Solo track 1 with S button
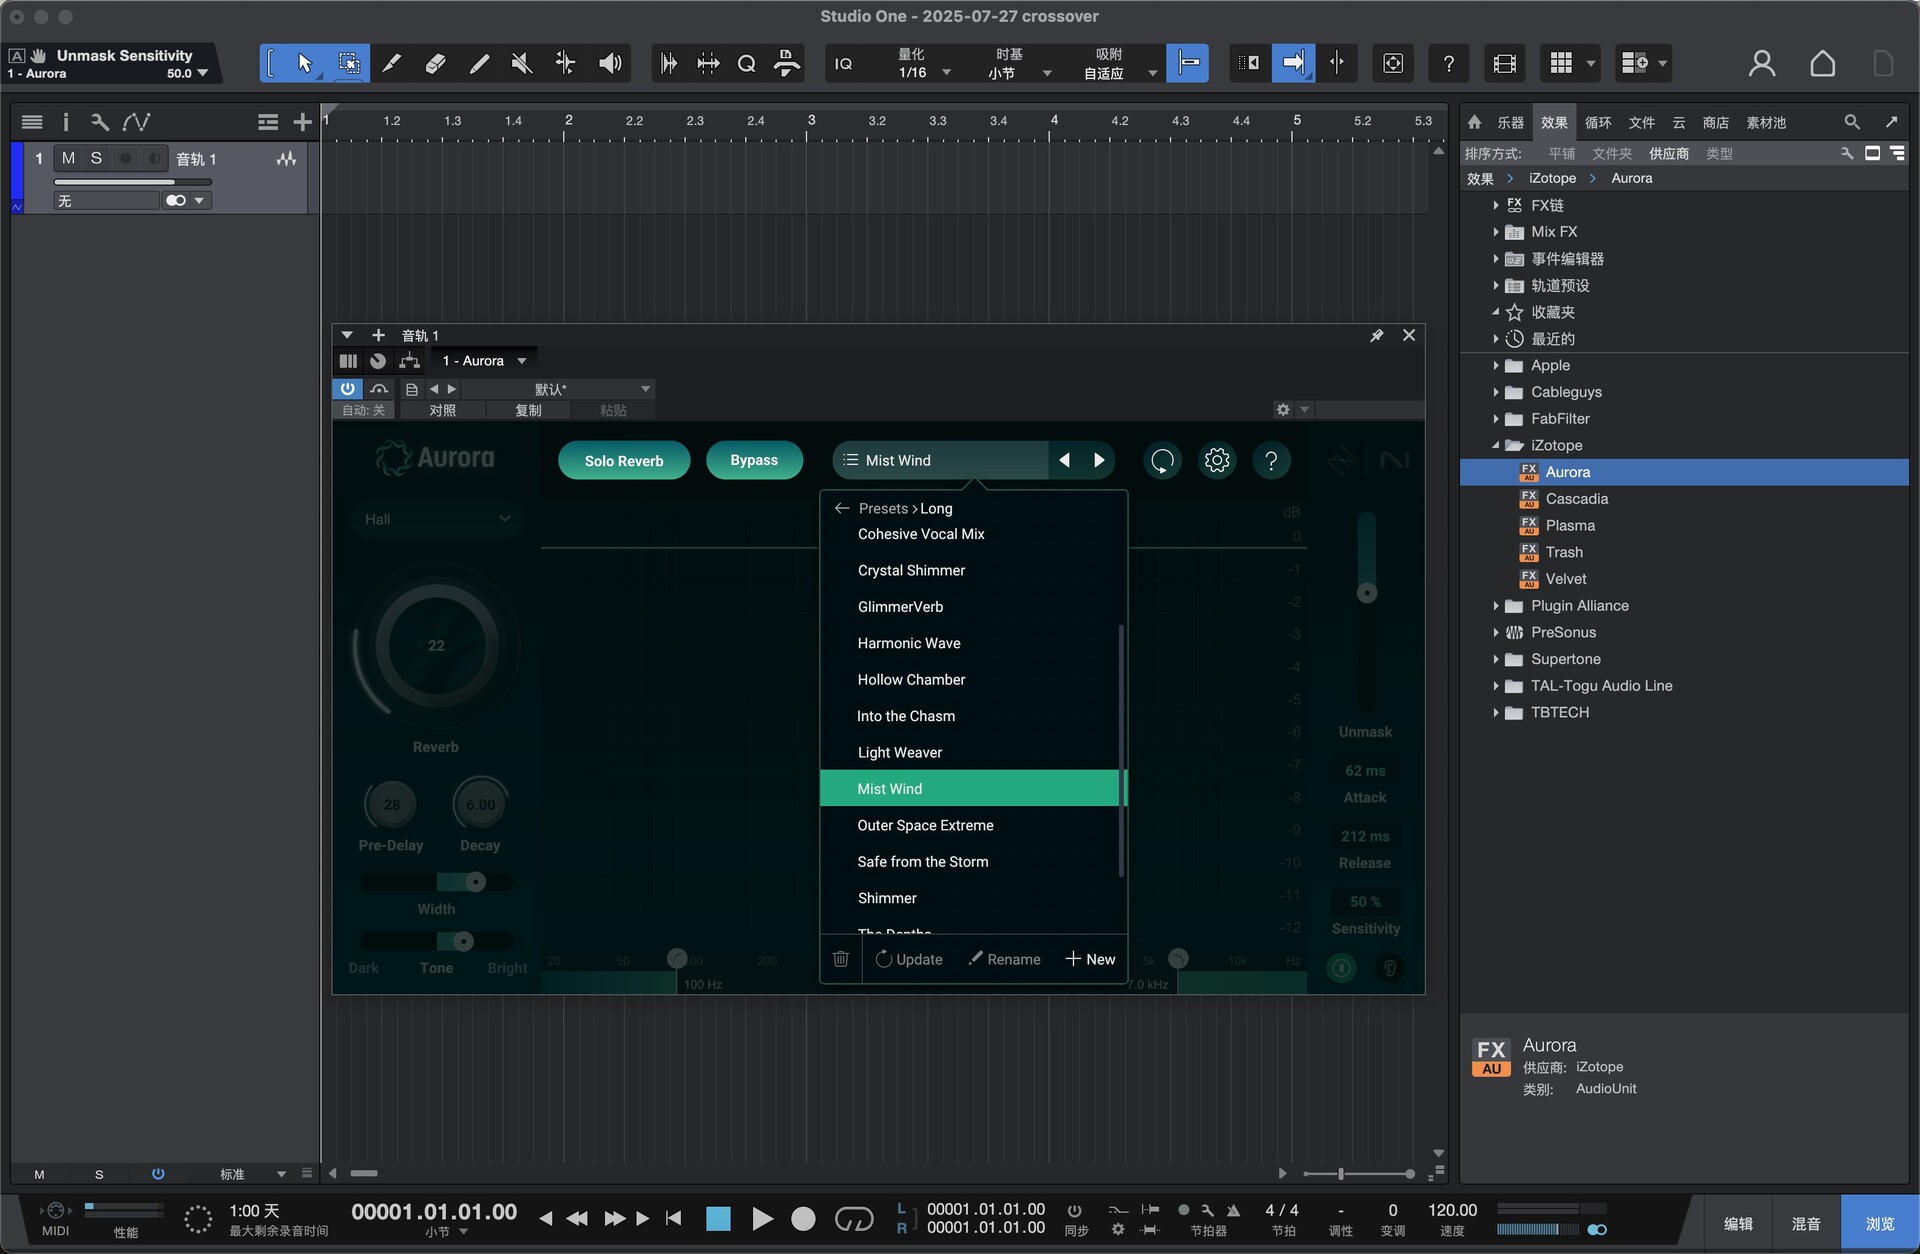This screenshot has width=1920, height=1254. (x=96, y=158)
